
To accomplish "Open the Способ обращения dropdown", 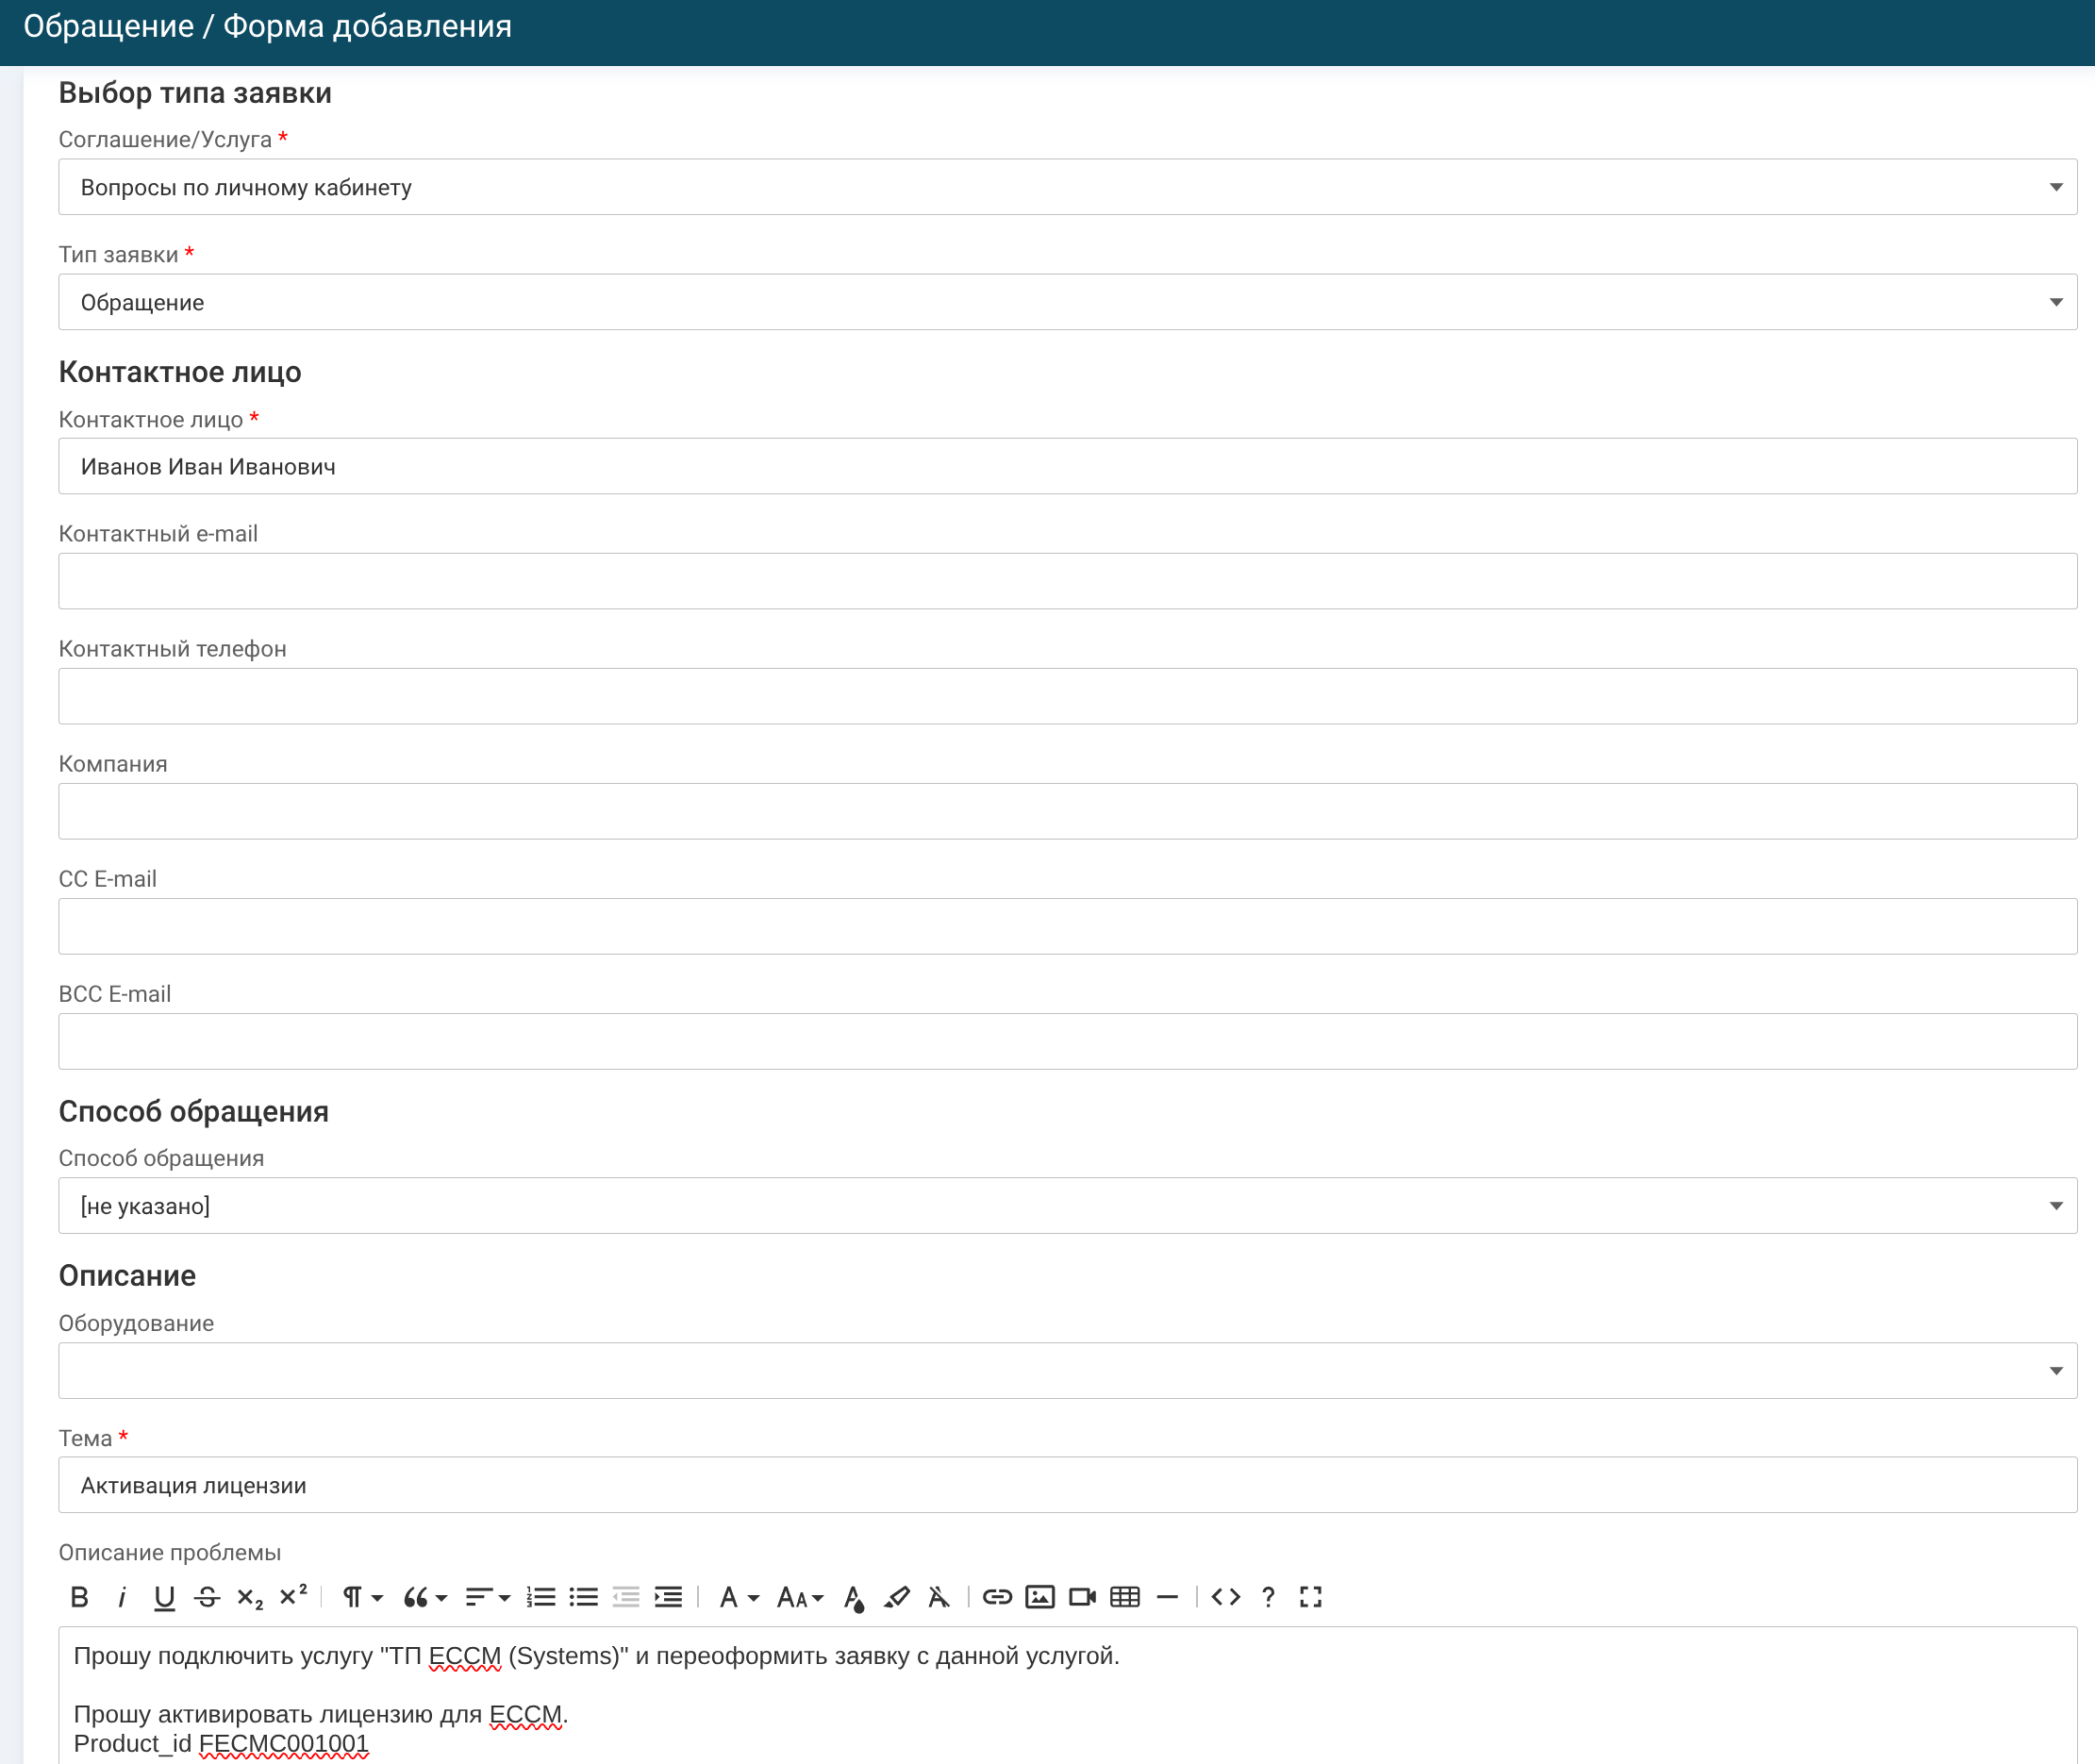I will (x=1067, y=1206).
